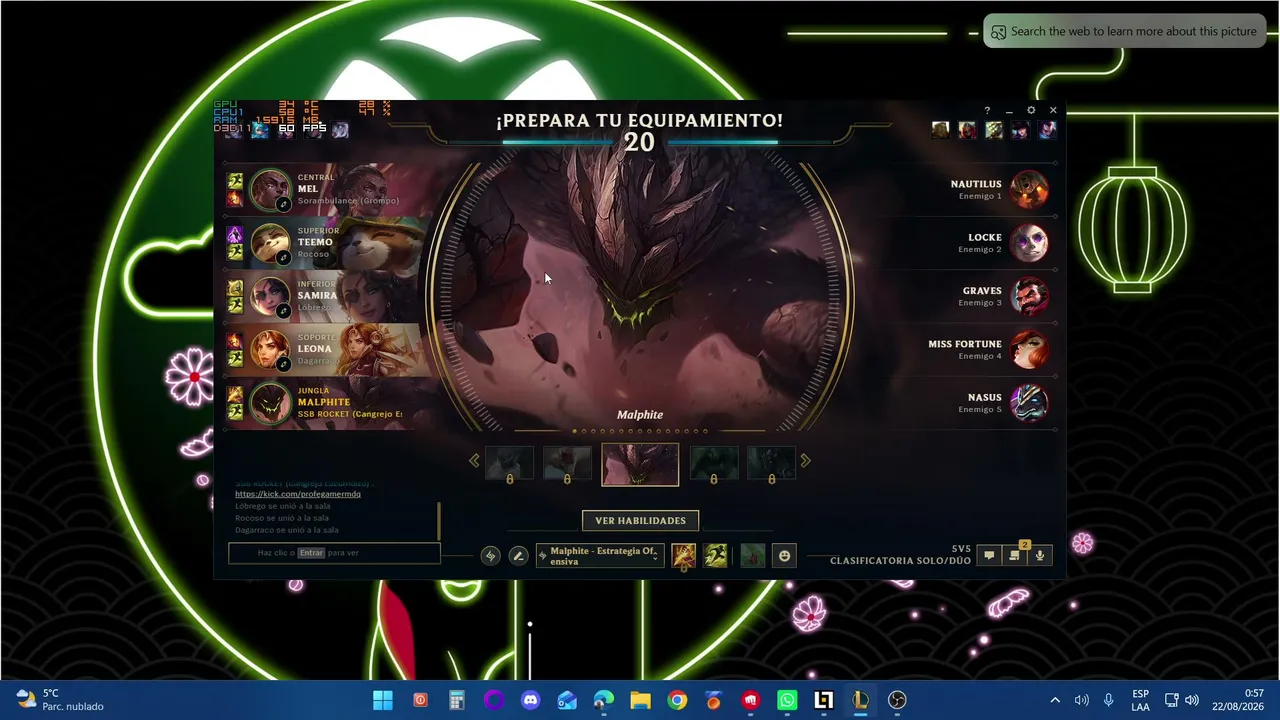Click Teemo's top summoner spell icon

[x=235, y=234]
